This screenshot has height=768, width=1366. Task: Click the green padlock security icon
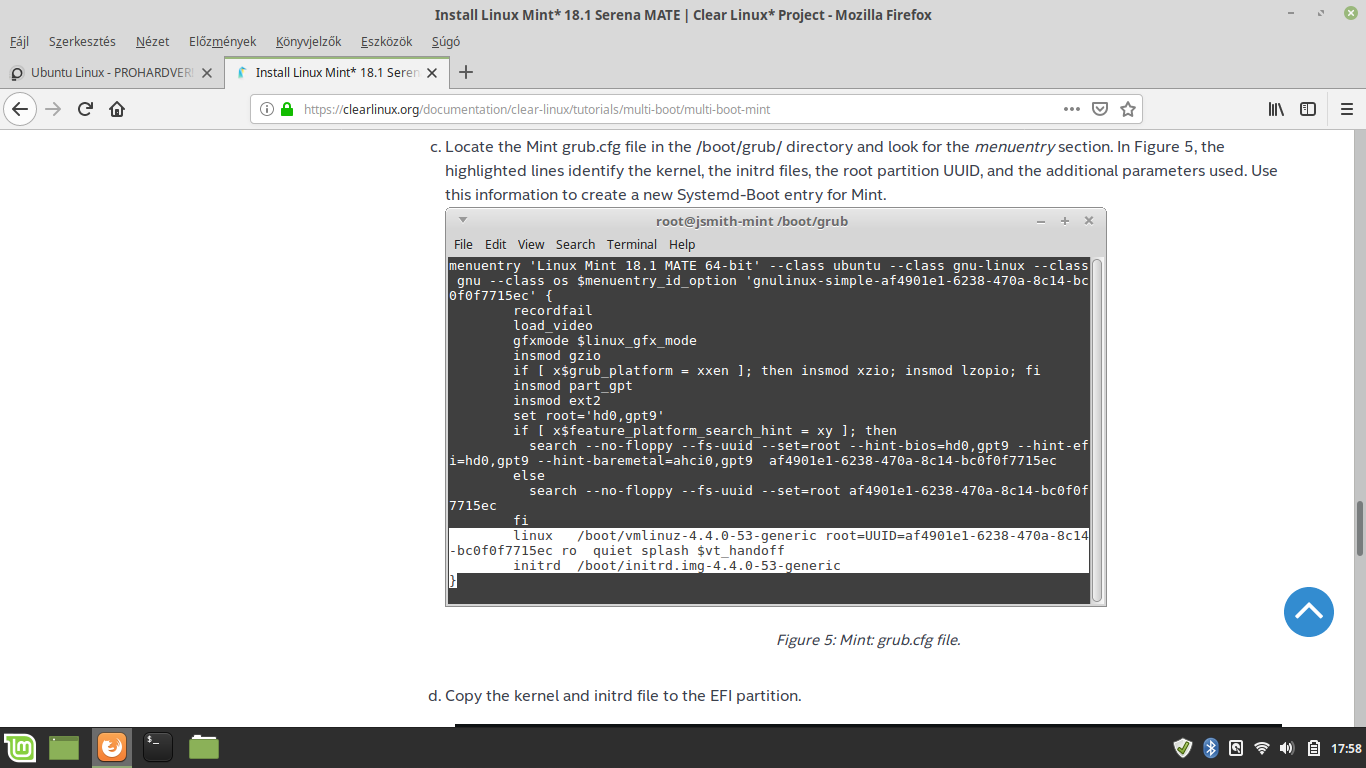coord(287,109)
